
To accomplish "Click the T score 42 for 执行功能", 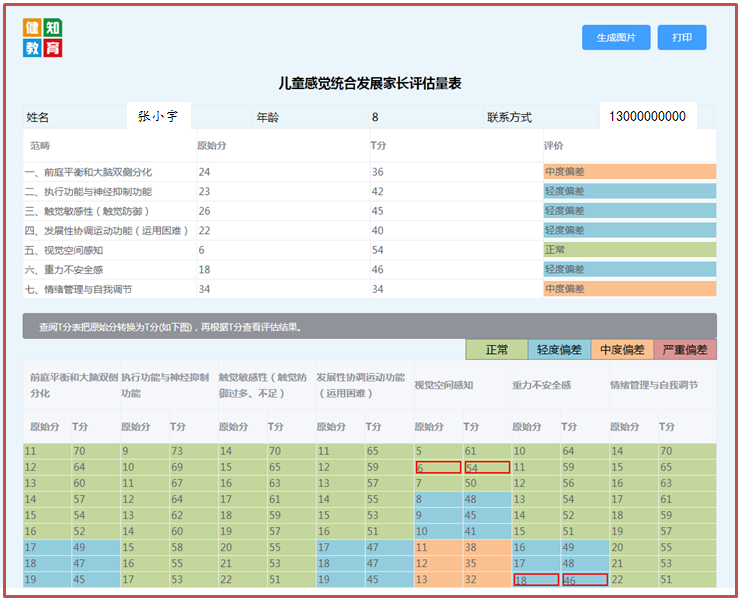I will 378,191.
